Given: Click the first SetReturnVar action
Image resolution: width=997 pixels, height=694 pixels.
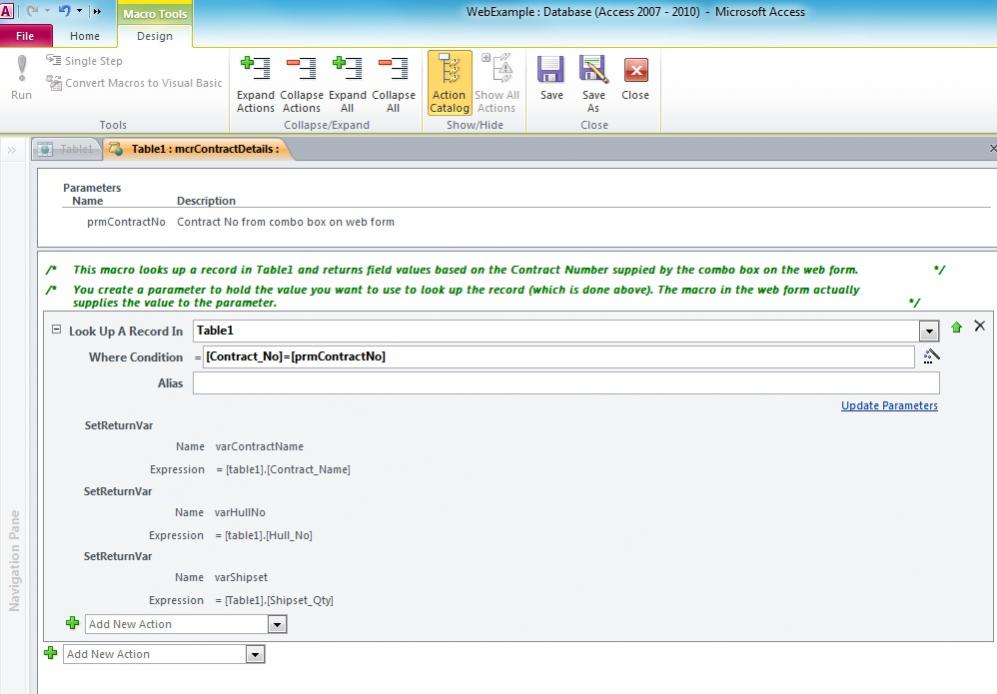Looking at the screenshot, I should tap(119, 426).
